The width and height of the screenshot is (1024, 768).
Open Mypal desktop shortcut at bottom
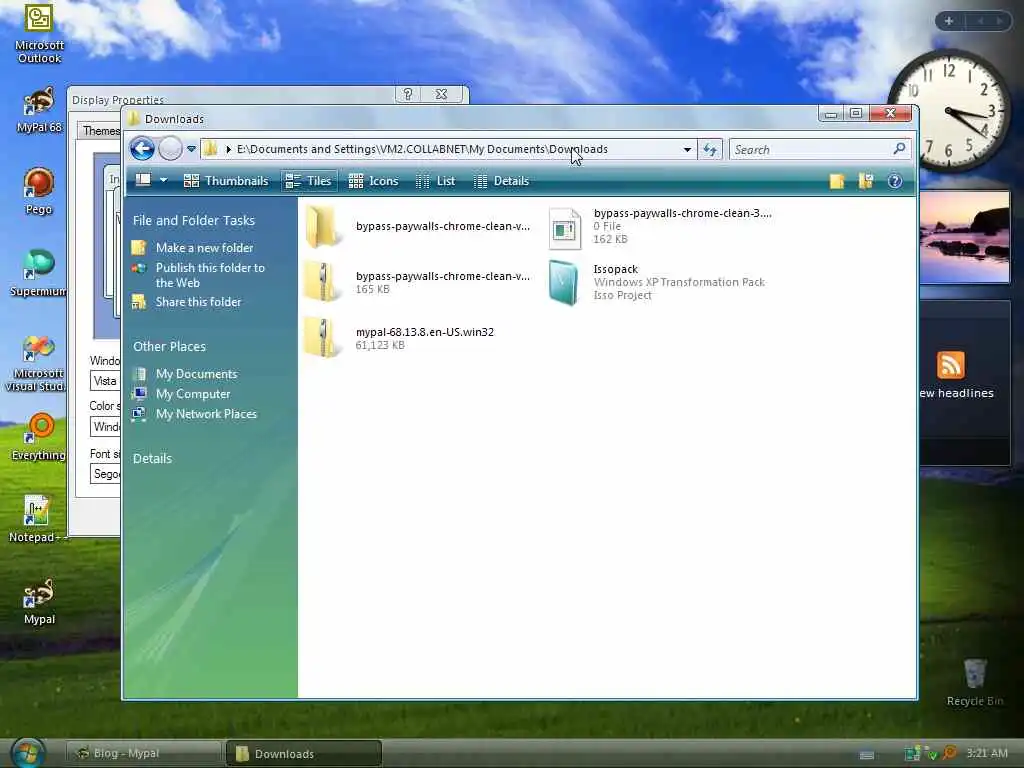pos(39,601)
